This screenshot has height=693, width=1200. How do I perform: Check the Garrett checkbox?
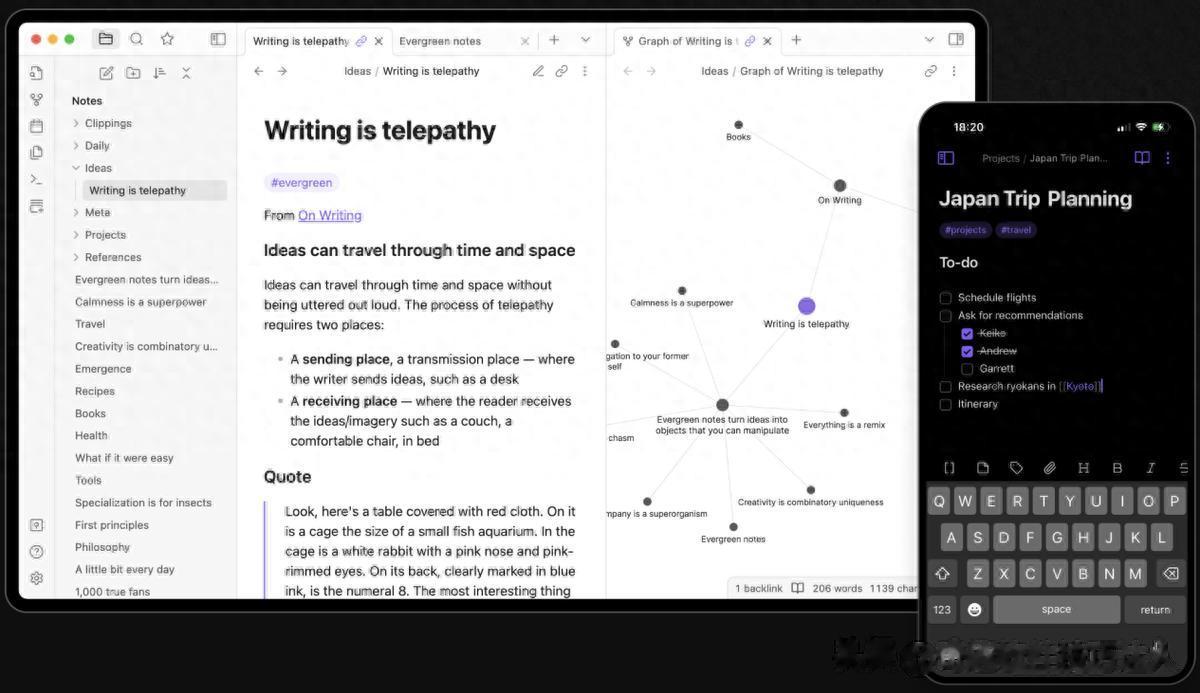[x=967, y=369]
